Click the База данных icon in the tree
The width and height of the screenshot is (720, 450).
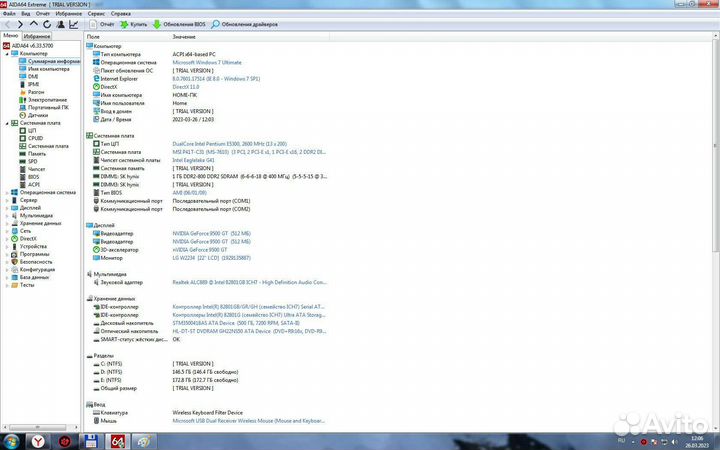pyautogui.click(x=14, y=277)
